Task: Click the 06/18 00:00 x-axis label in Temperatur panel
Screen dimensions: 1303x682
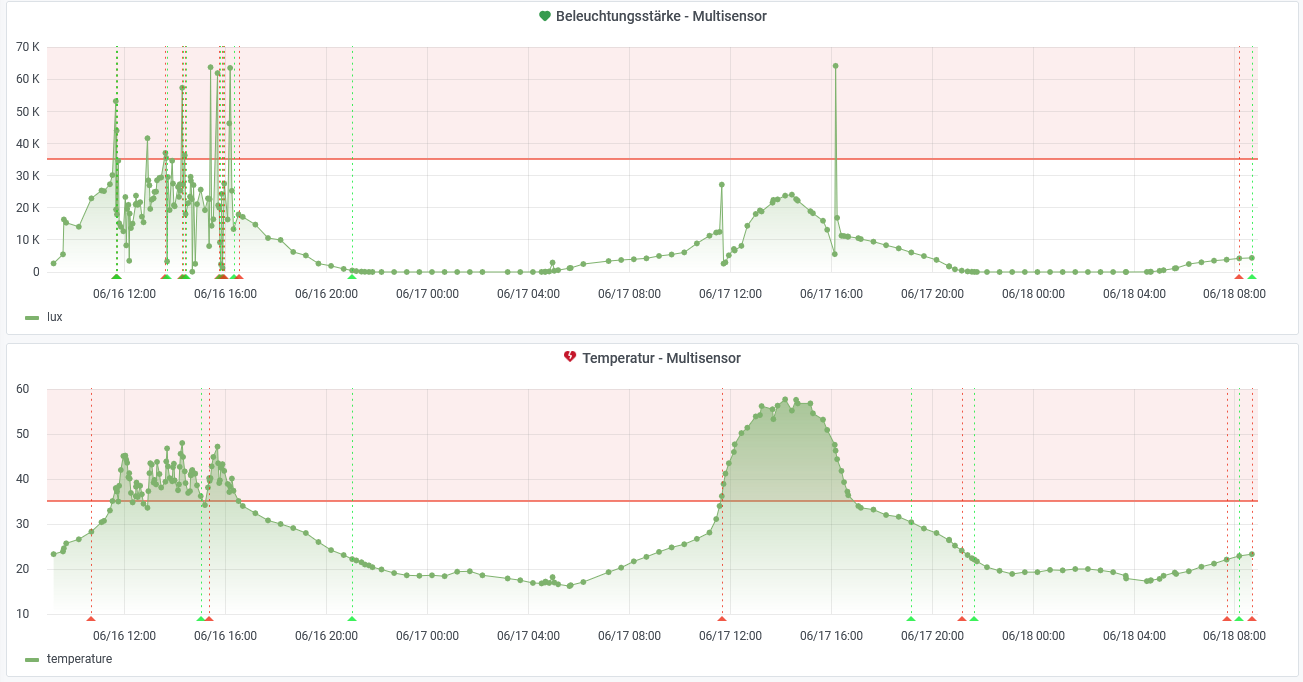Action: (1034, 636)
